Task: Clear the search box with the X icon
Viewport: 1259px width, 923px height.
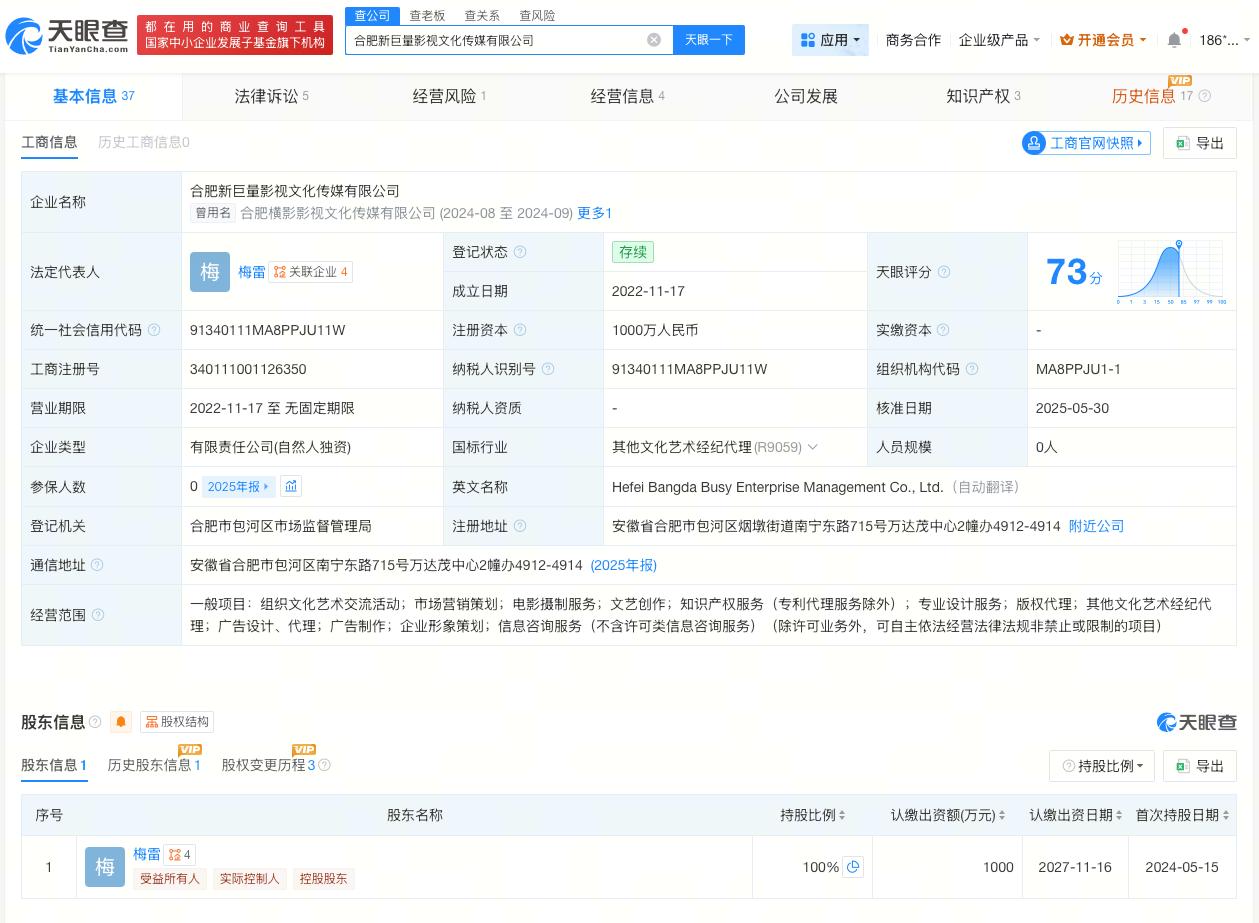Action: pyautogui.click(x=654, y=40)
